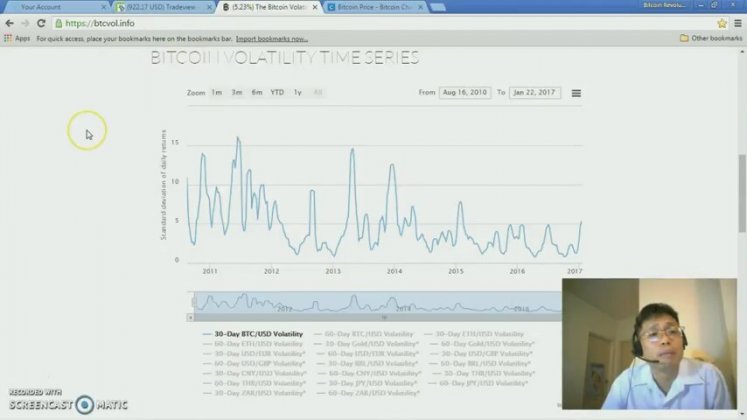
Task: Switch to the Tradeview tab
Action: [162, 7]
